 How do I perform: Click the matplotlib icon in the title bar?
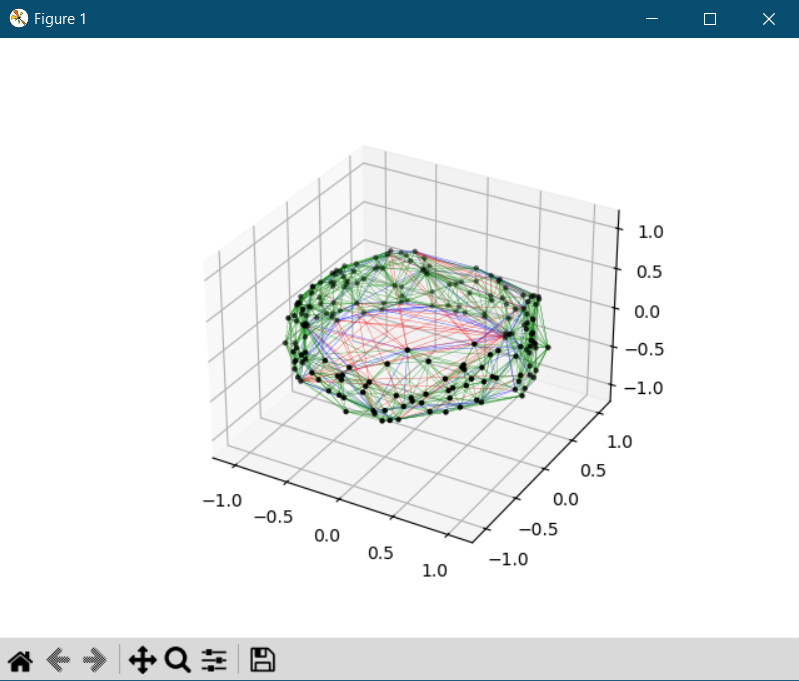coord(19,18)
